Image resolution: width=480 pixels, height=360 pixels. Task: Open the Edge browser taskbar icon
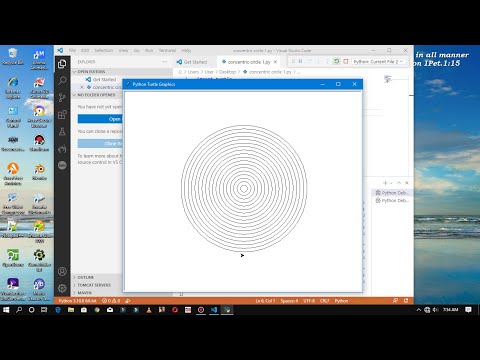(x=58, y=310)
